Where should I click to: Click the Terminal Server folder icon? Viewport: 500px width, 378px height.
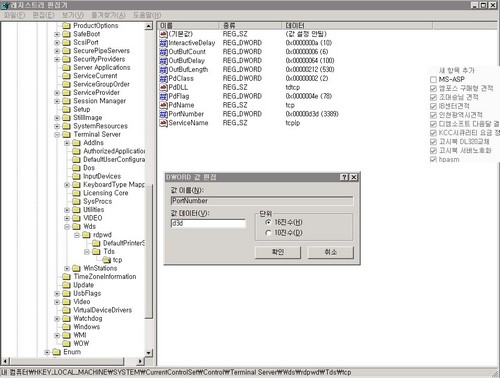click(67, 134)
